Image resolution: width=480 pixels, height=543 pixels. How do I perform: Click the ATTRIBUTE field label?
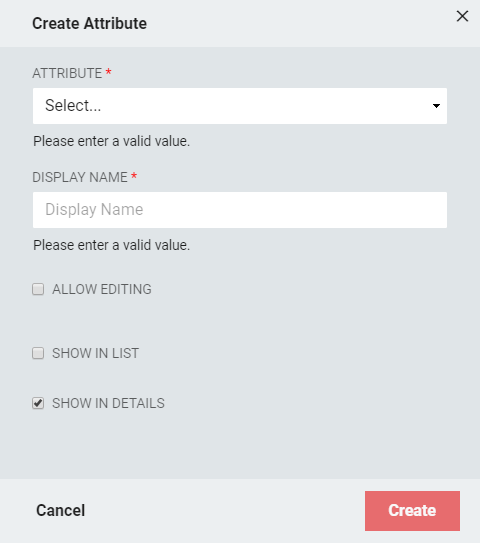click(x=67, y=73)
